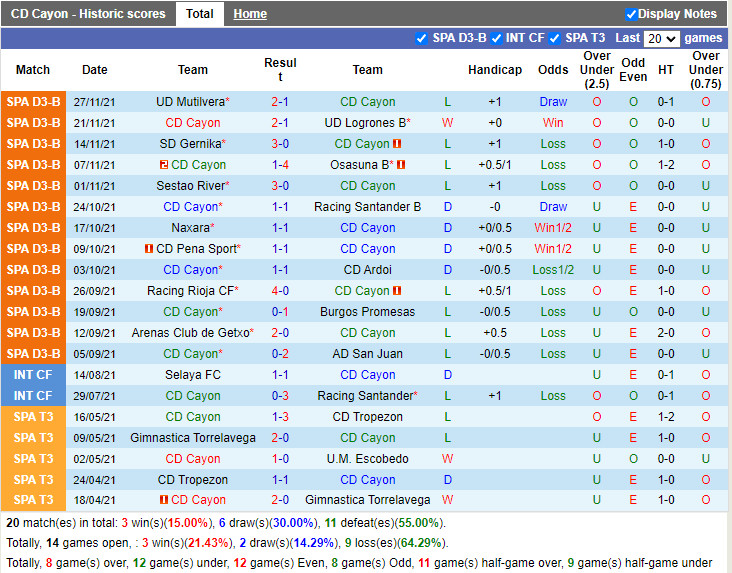The image size is (732, 573).
Task: Click the Draw odds cell on 24/10/21
Action: (x=553, y=207)
